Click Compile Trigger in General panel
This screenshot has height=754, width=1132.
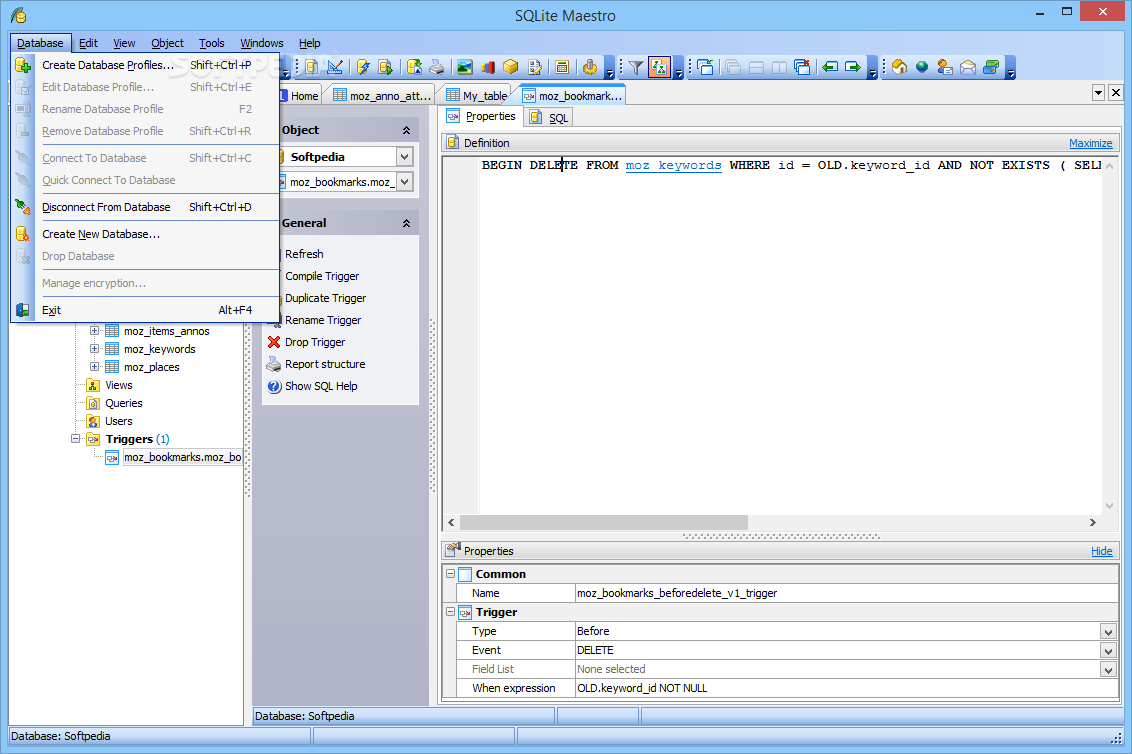[321, 276]
